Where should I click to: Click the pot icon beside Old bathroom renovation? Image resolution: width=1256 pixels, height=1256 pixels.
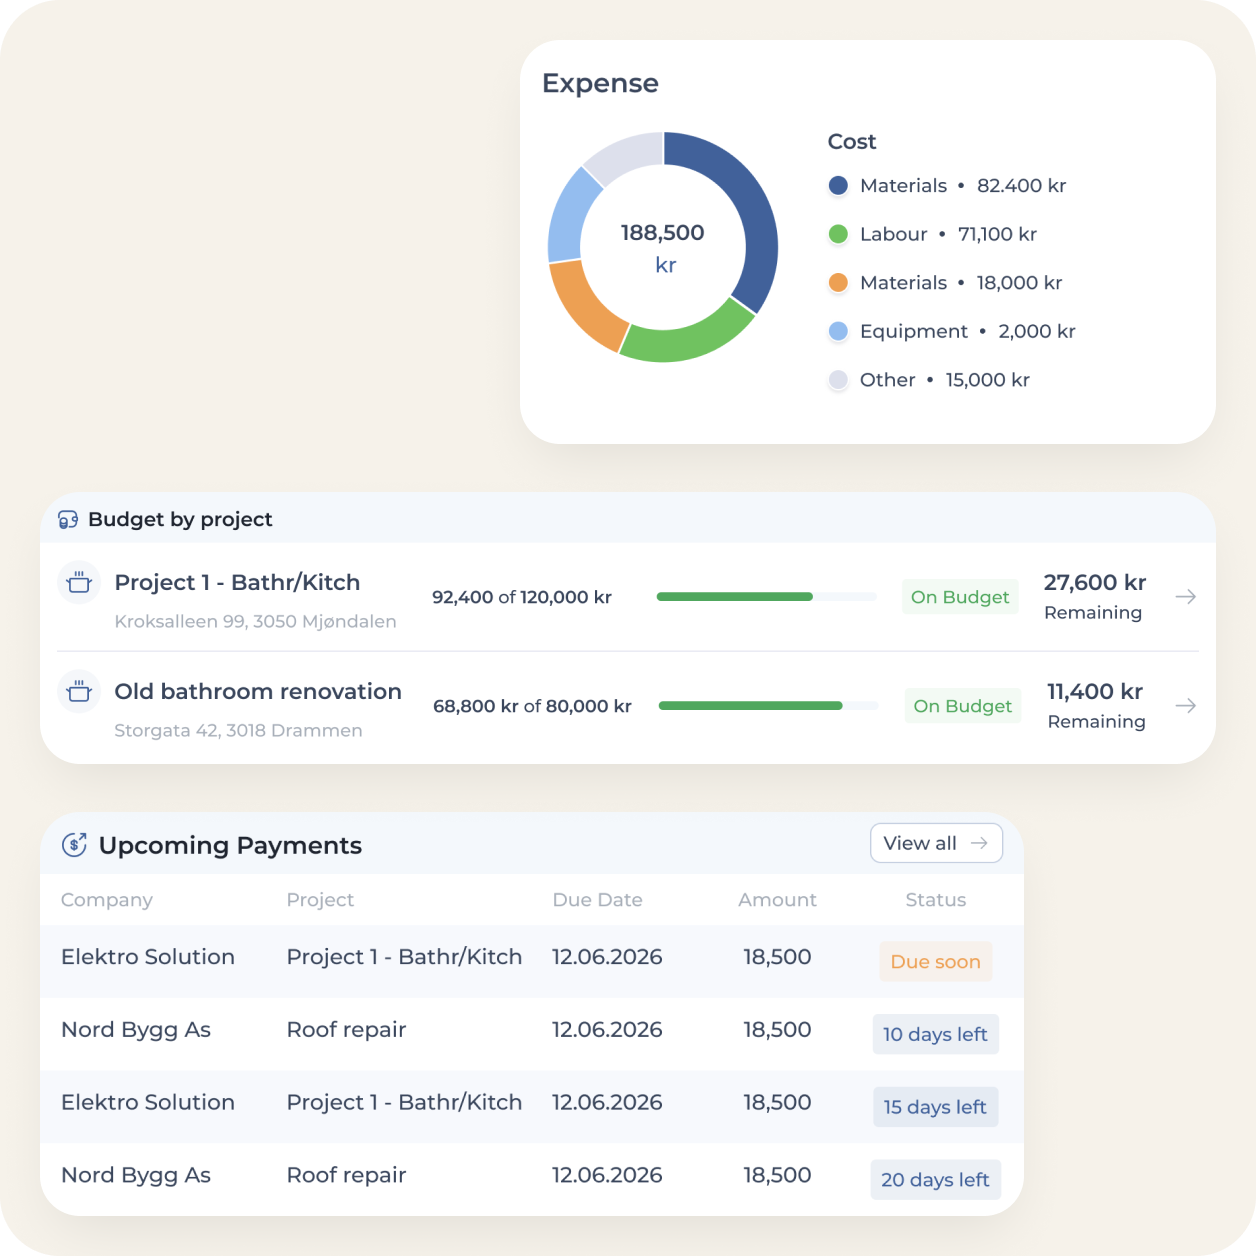click(x=79, y=691)
